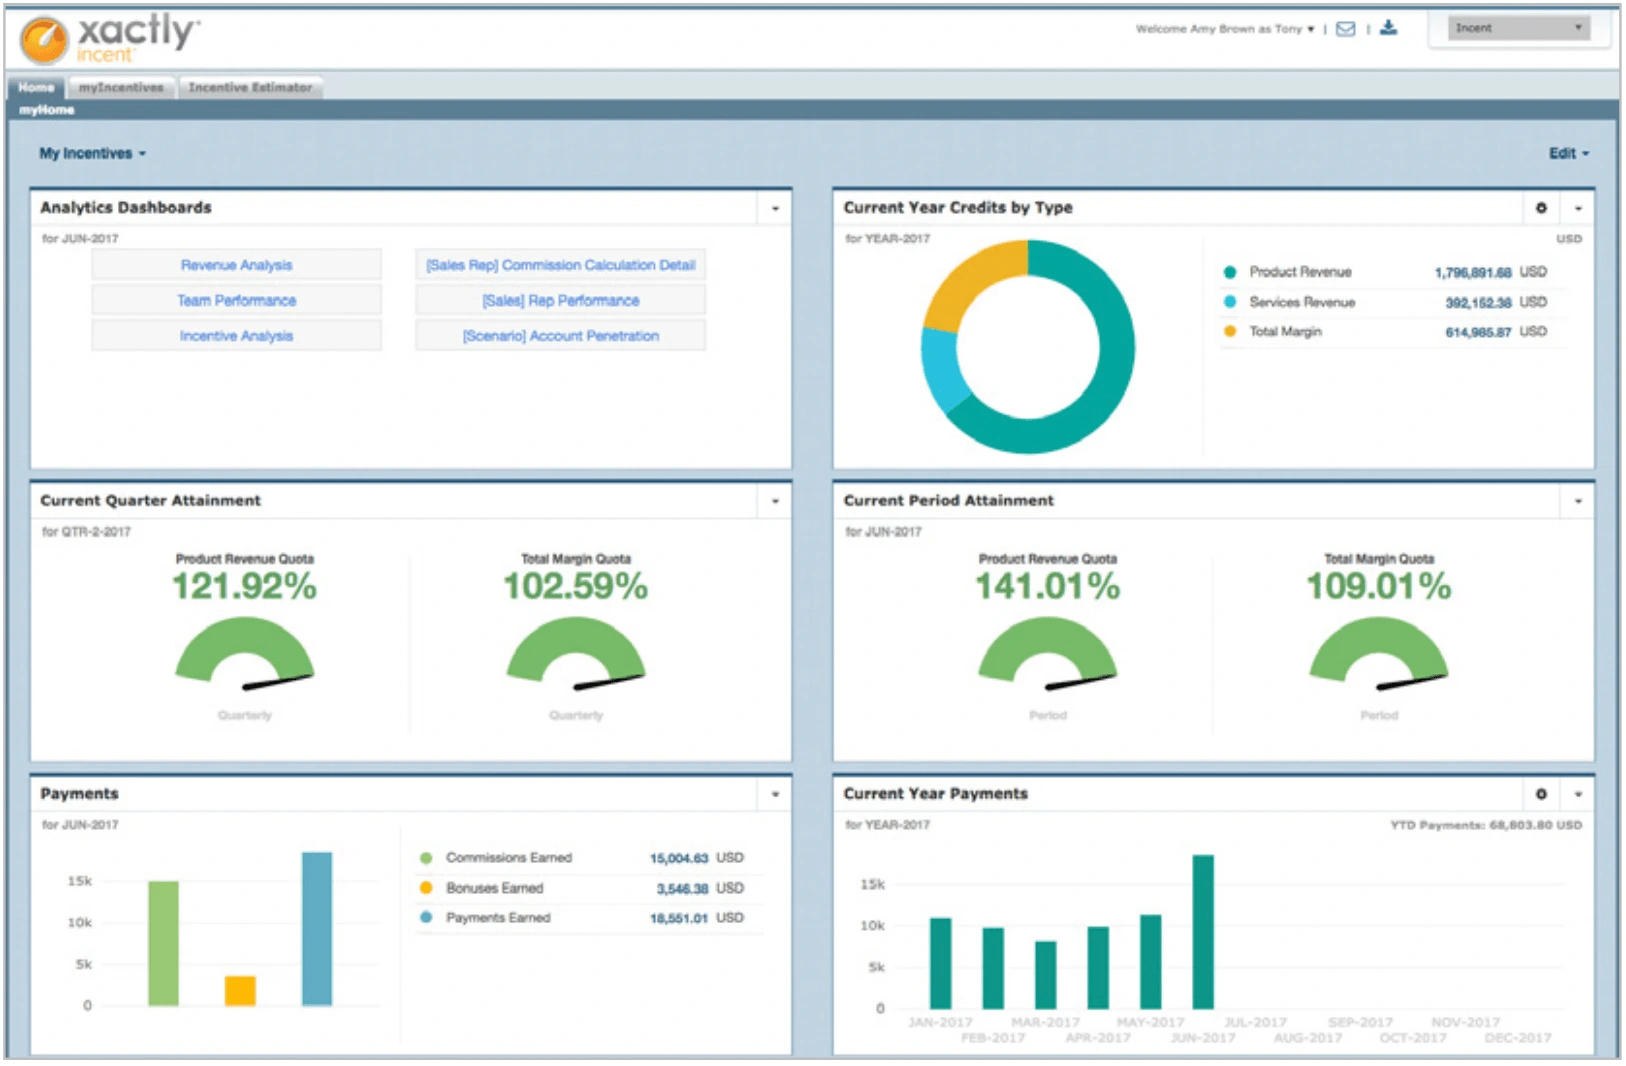Viewport: 1626px width, 1066px height.
Task: Click the Bonuses Earned orange legend dot
Action: click(426, 888)
